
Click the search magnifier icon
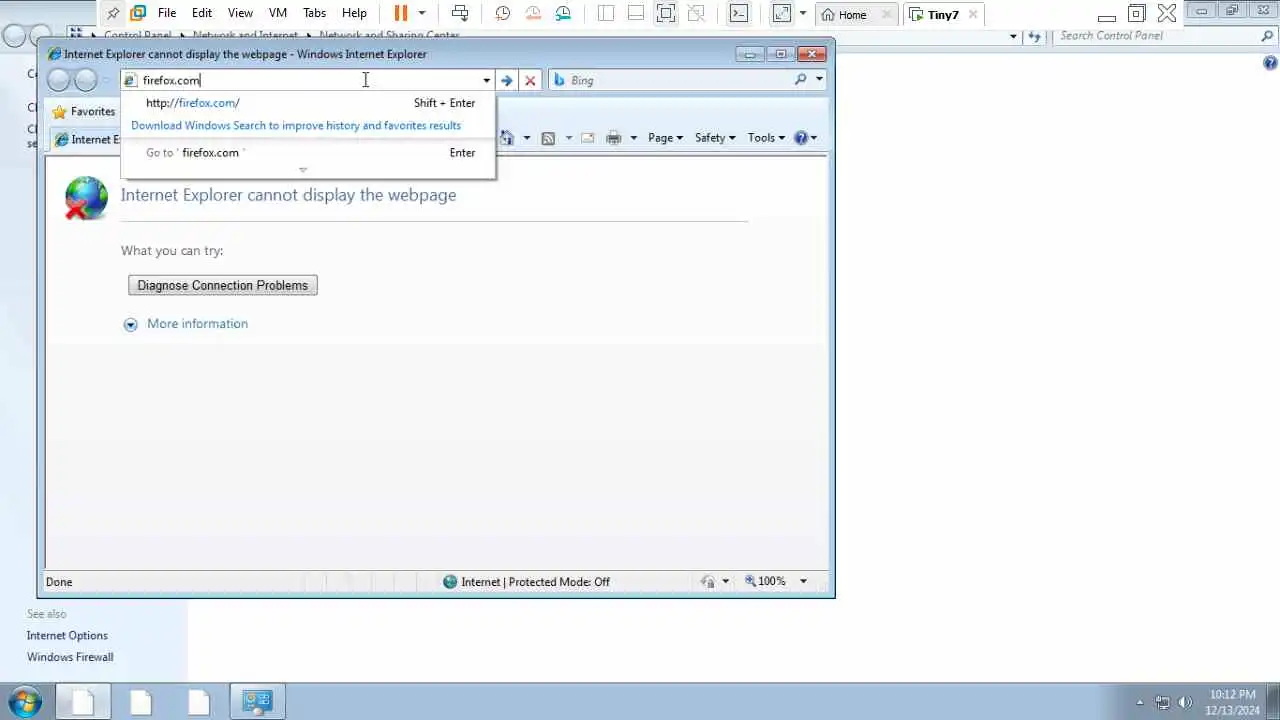pos(801,80)
